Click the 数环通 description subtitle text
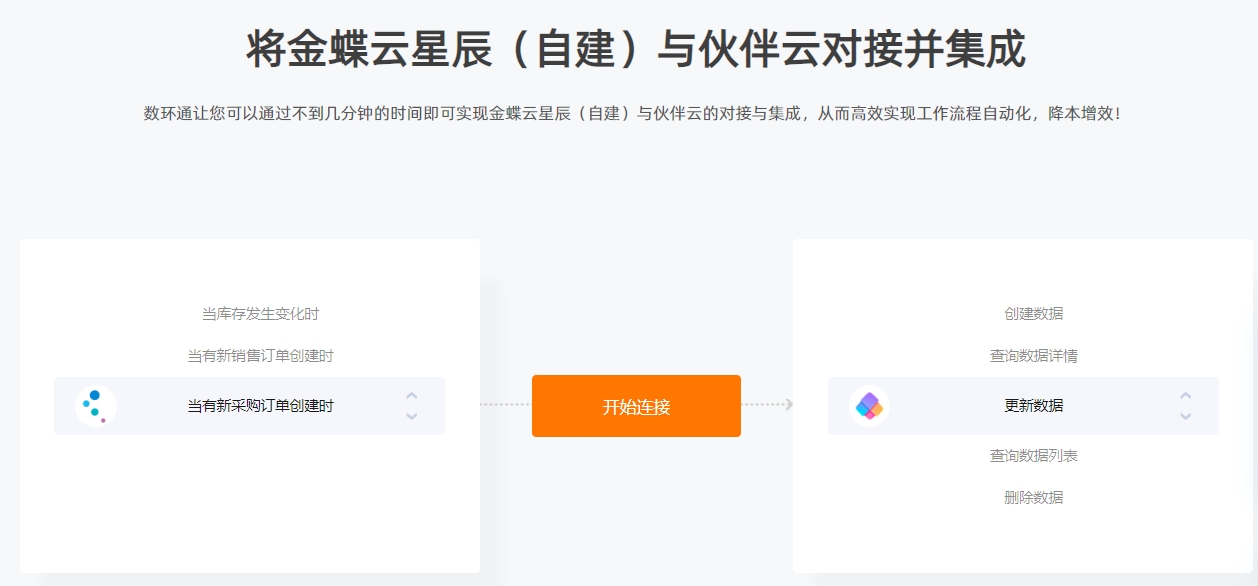This screenshot has height=586, width=1258. point(633,114)
